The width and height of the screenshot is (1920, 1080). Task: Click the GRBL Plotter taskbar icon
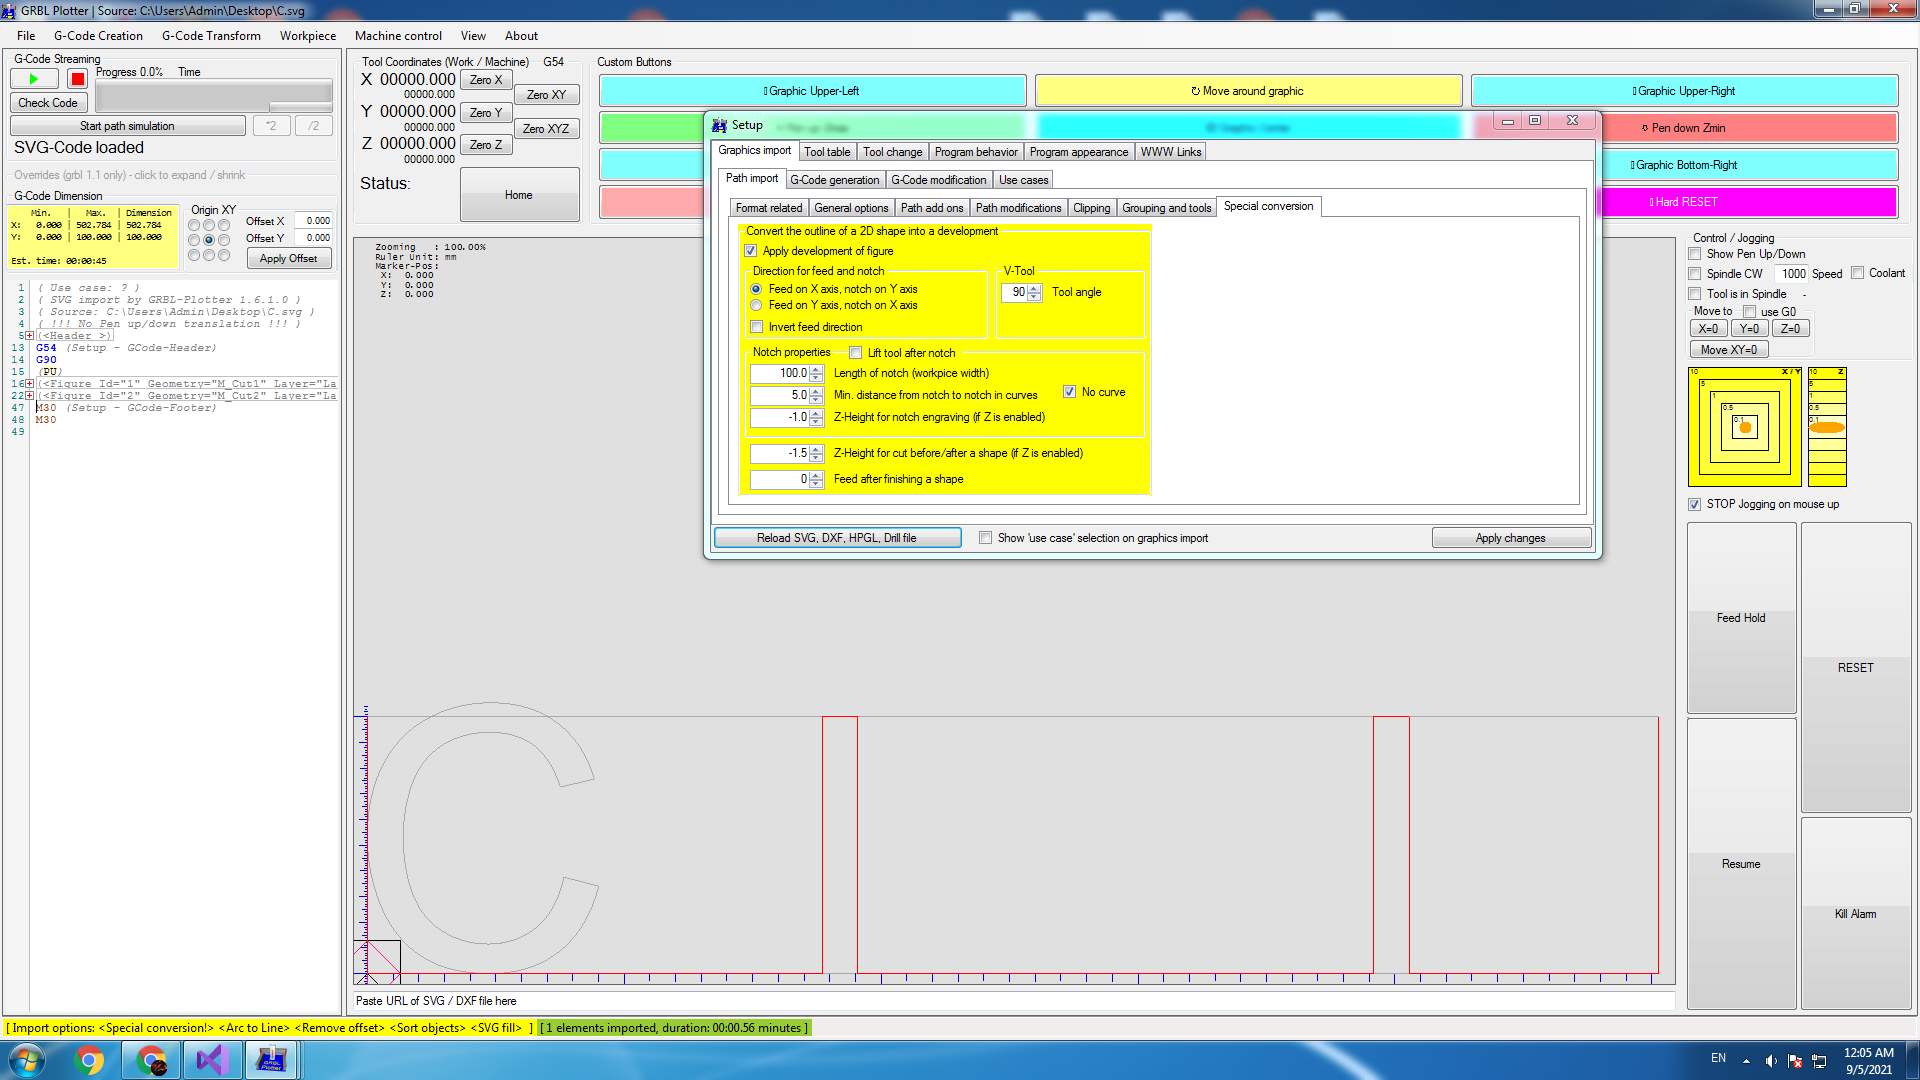pos(271,1059)
